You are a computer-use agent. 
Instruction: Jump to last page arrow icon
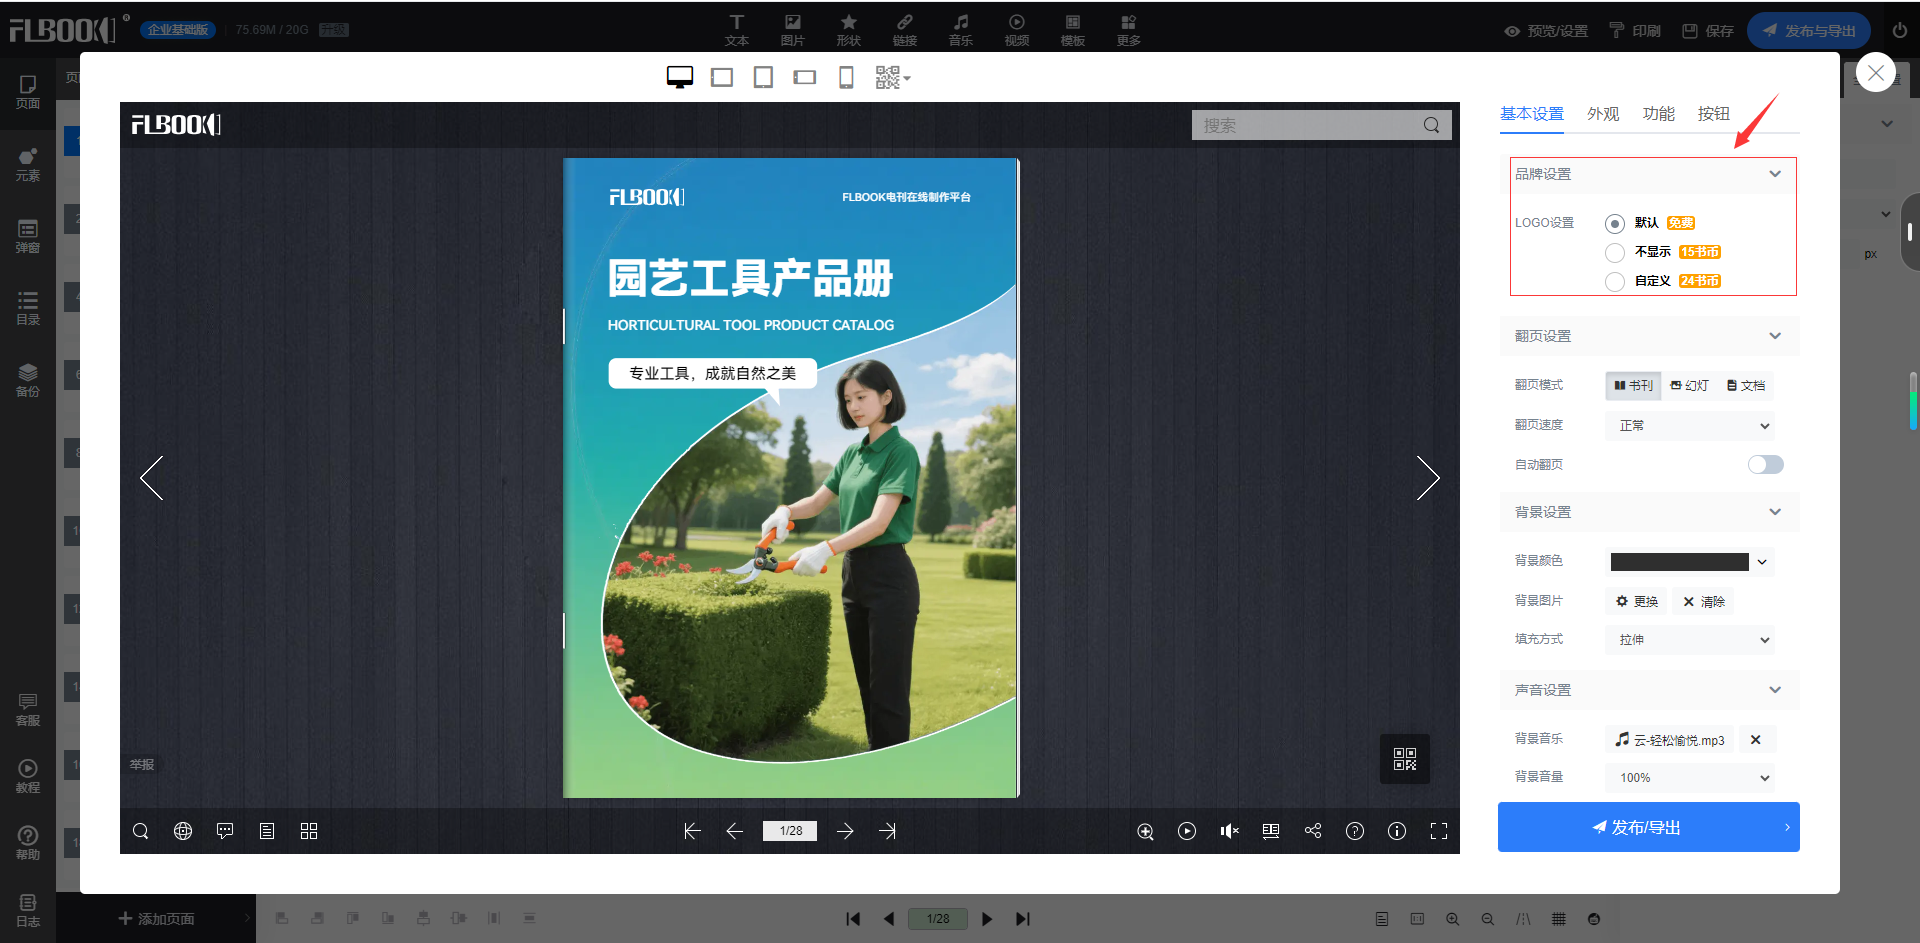click(x=887, y=831)
